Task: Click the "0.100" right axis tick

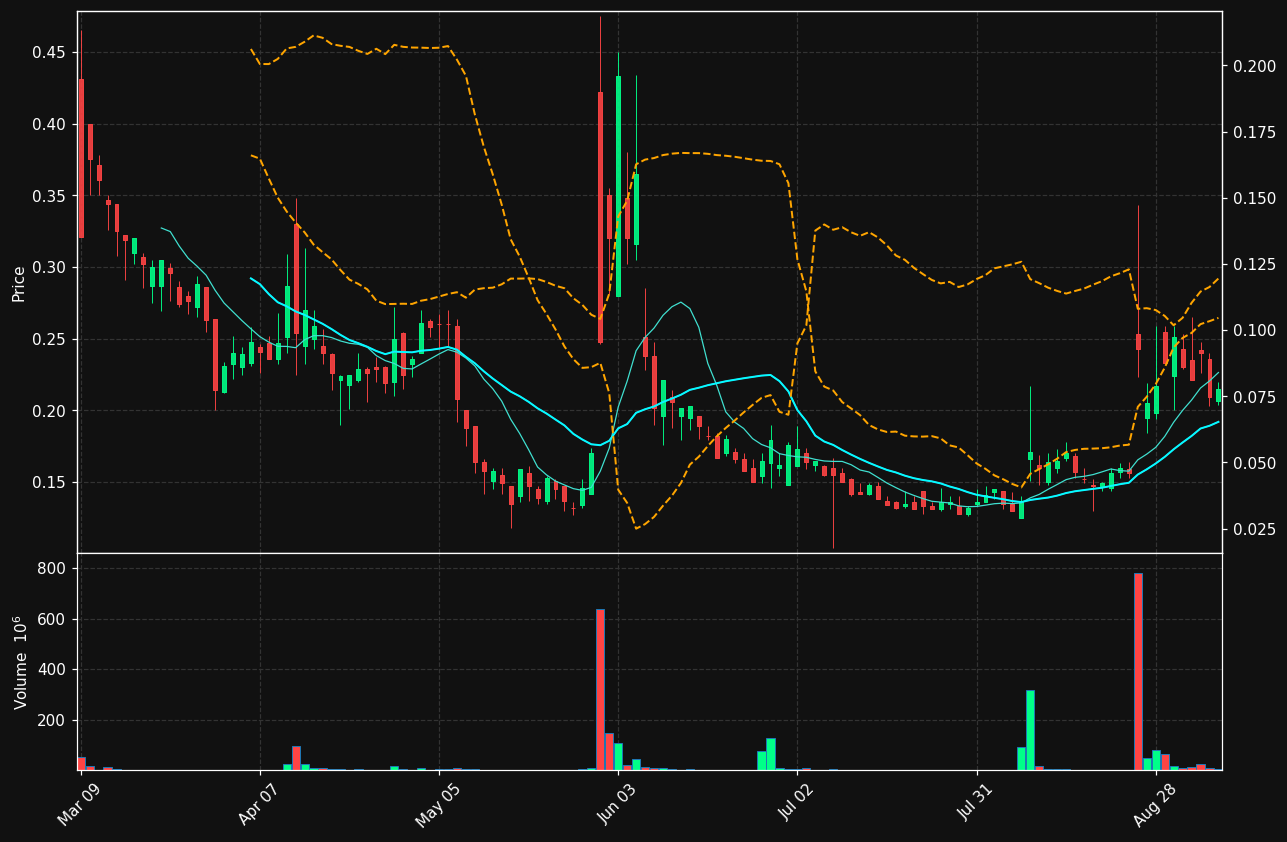Action: [1254, 330]
